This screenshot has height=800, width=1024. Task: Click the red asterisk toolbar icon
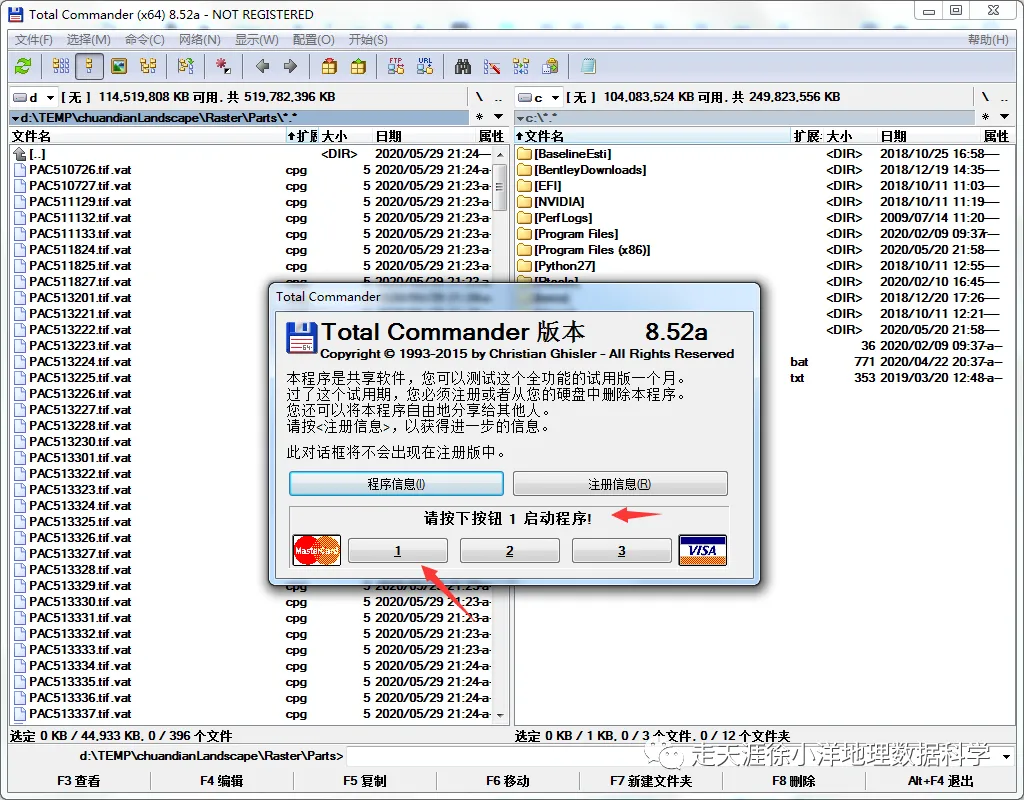[x=223, y=66]
